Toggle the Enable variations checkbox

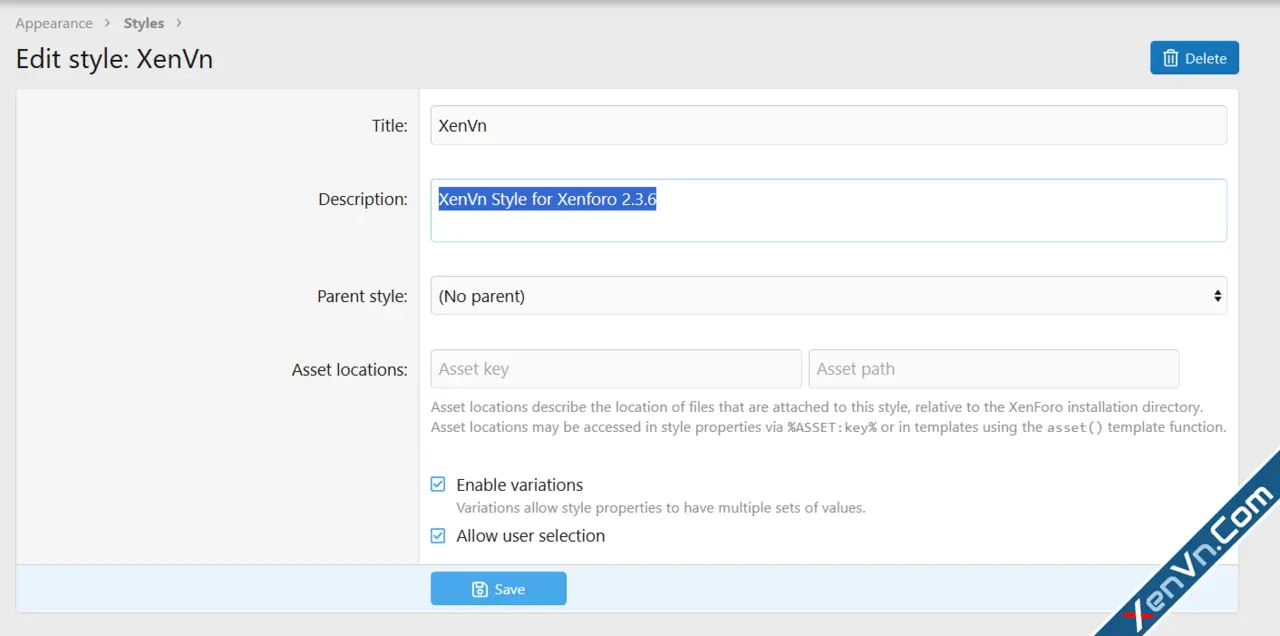point(438,484)
